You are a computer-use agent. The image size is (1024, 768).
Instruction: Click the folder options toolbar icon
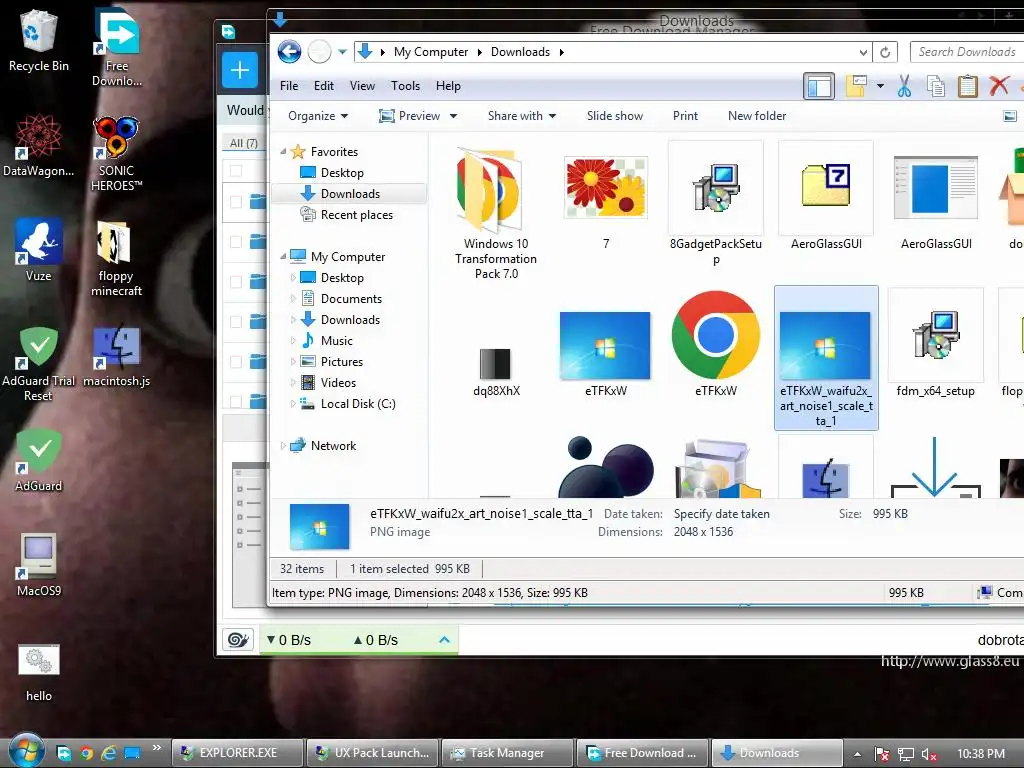pos(856,86)
